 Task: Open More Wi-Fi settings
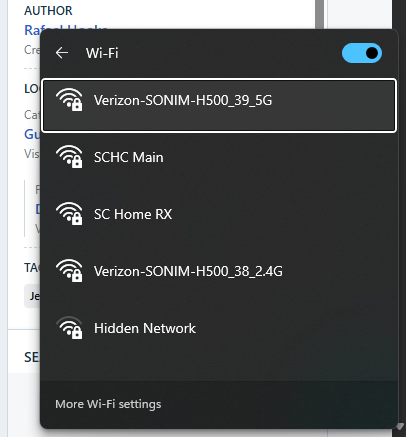[x=108, y=404]
